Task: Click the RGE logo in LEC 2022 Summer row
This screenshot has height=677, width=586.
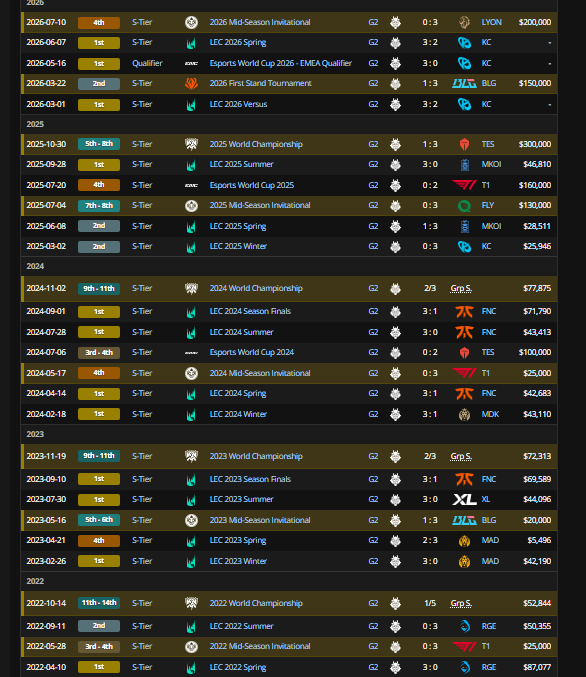Action: coord(465,626)
